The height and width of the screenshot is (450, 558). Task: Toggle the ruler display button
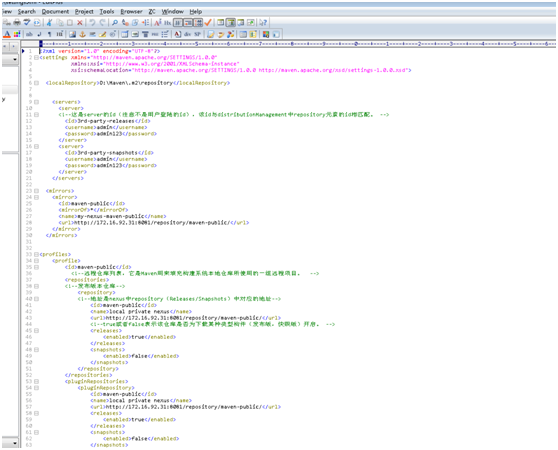click(x=198, y=22)
